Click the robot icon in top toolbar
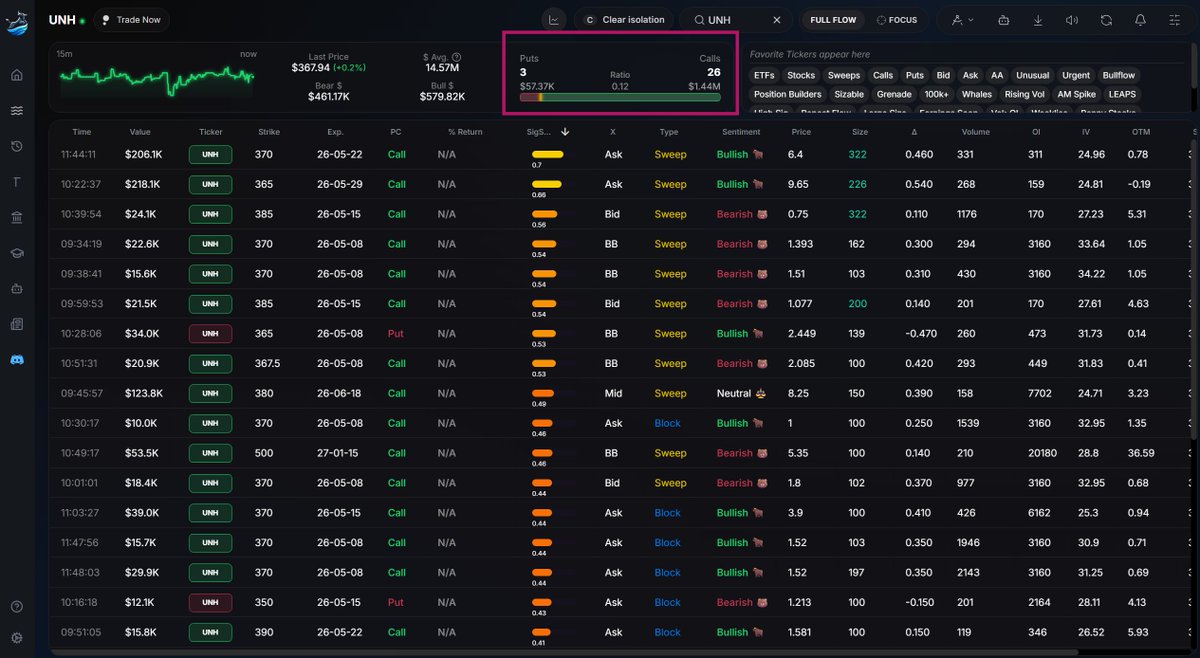This screenshot has width=1200, height=658. (x=1004, y=20)
